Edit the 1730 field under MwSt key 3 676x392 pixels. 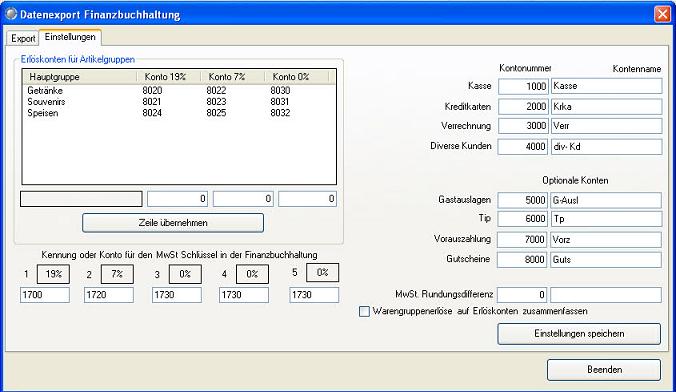coord(176,295)
